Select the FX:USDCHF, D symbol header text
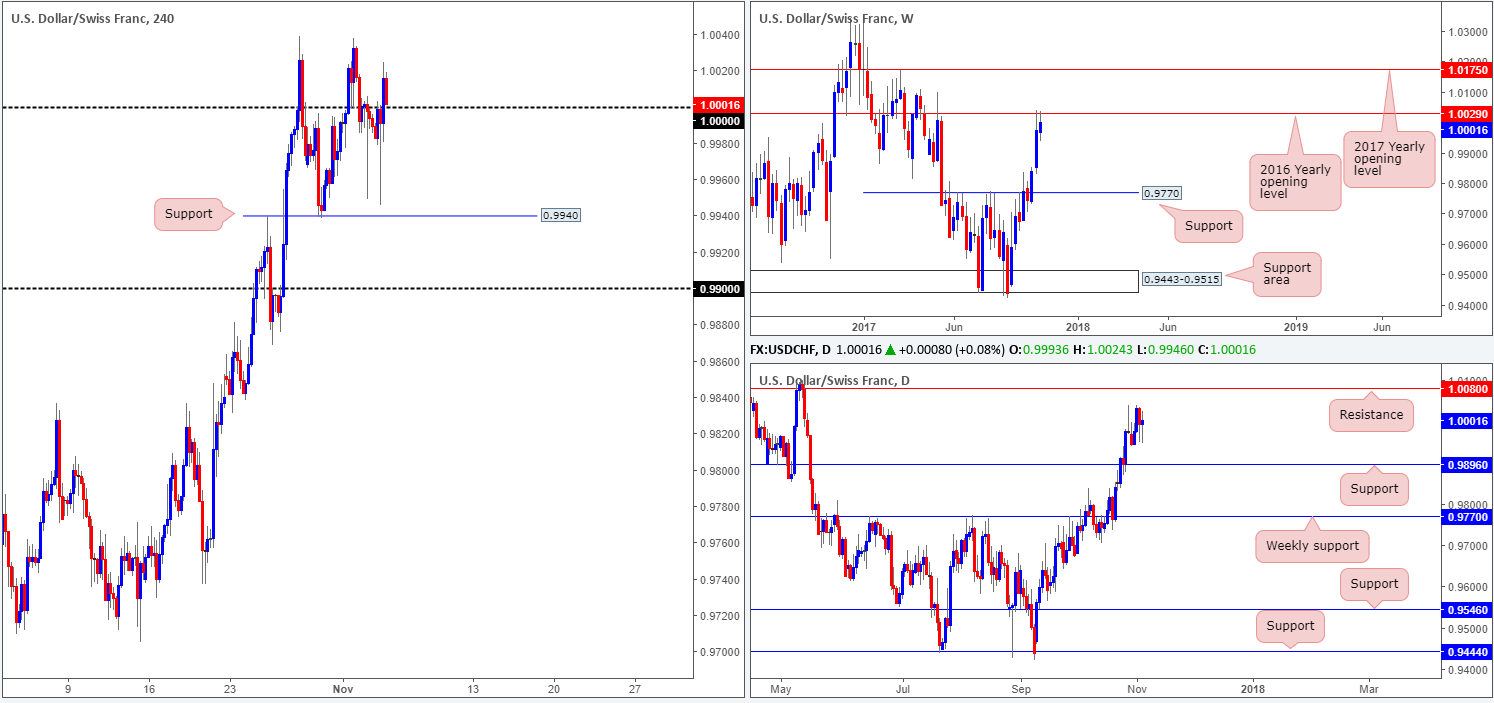The height and width of the screenshot is (703, 1494). point(792,349)
